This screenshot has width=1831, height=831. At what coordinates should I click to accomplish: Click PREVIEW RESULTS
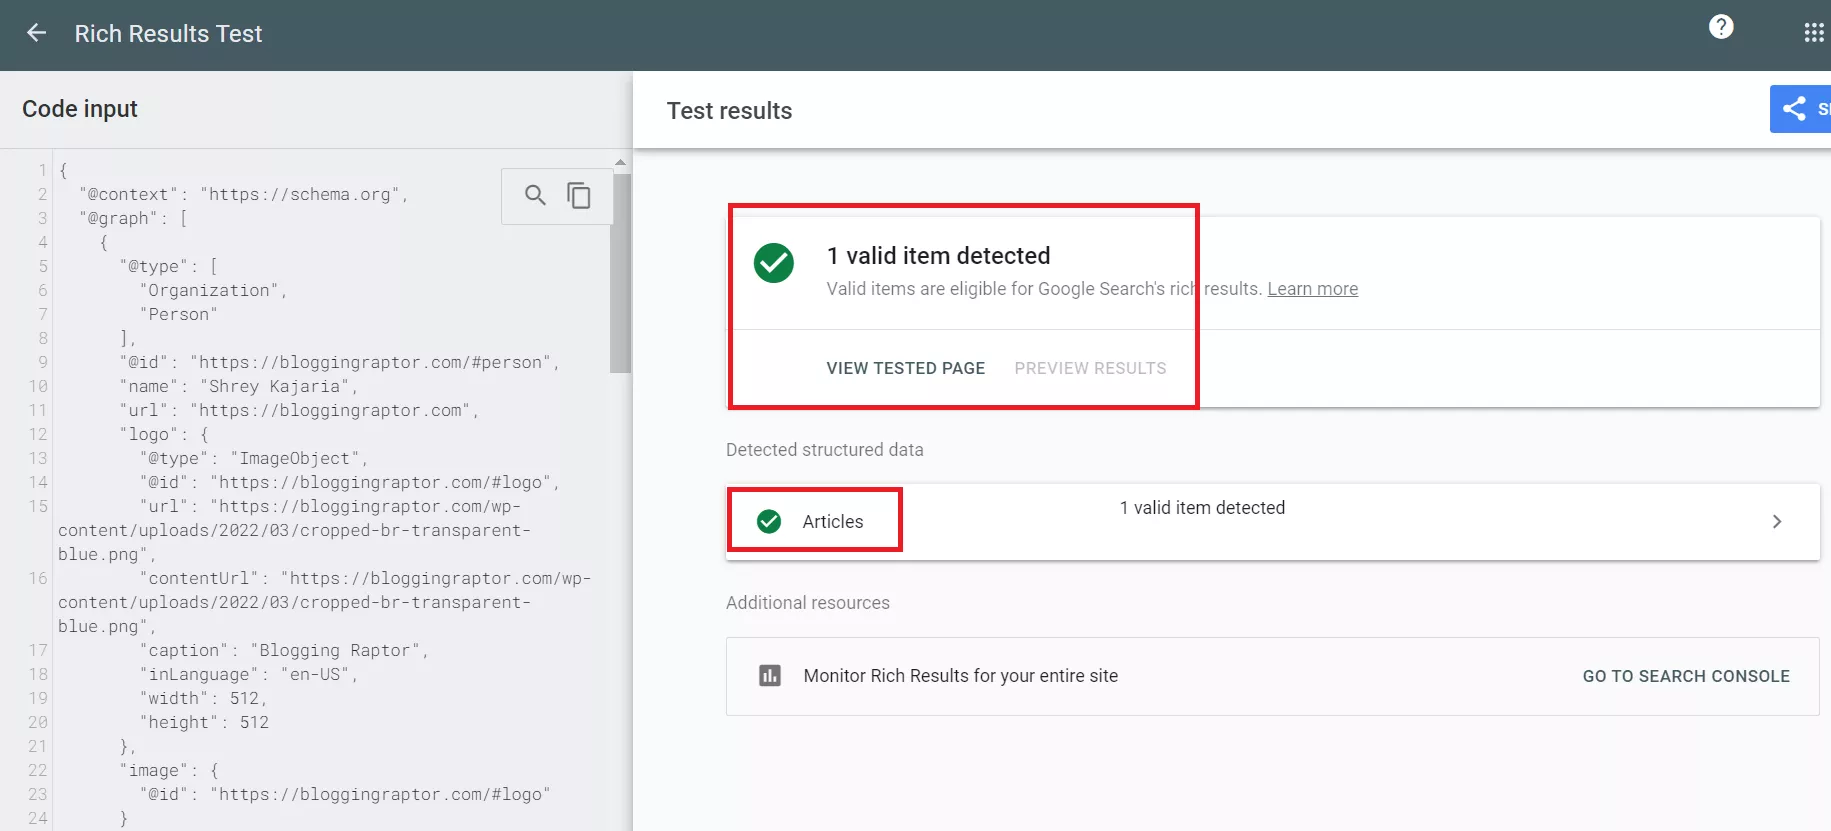(1090, 368)
